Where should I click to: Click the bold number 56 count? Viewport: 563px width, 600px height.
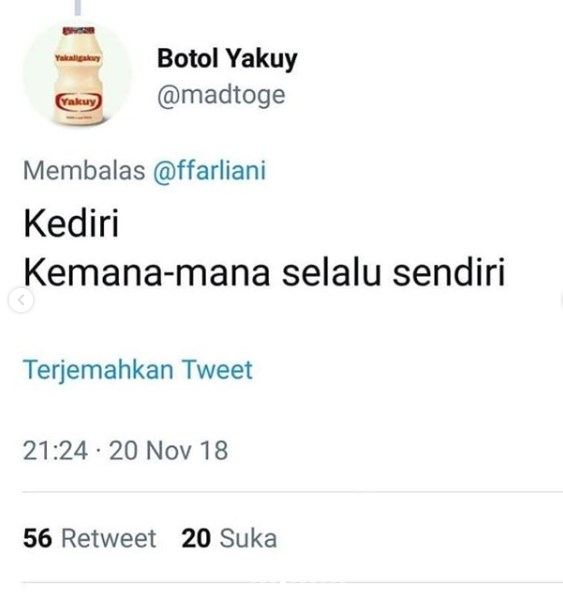point(38,538)
